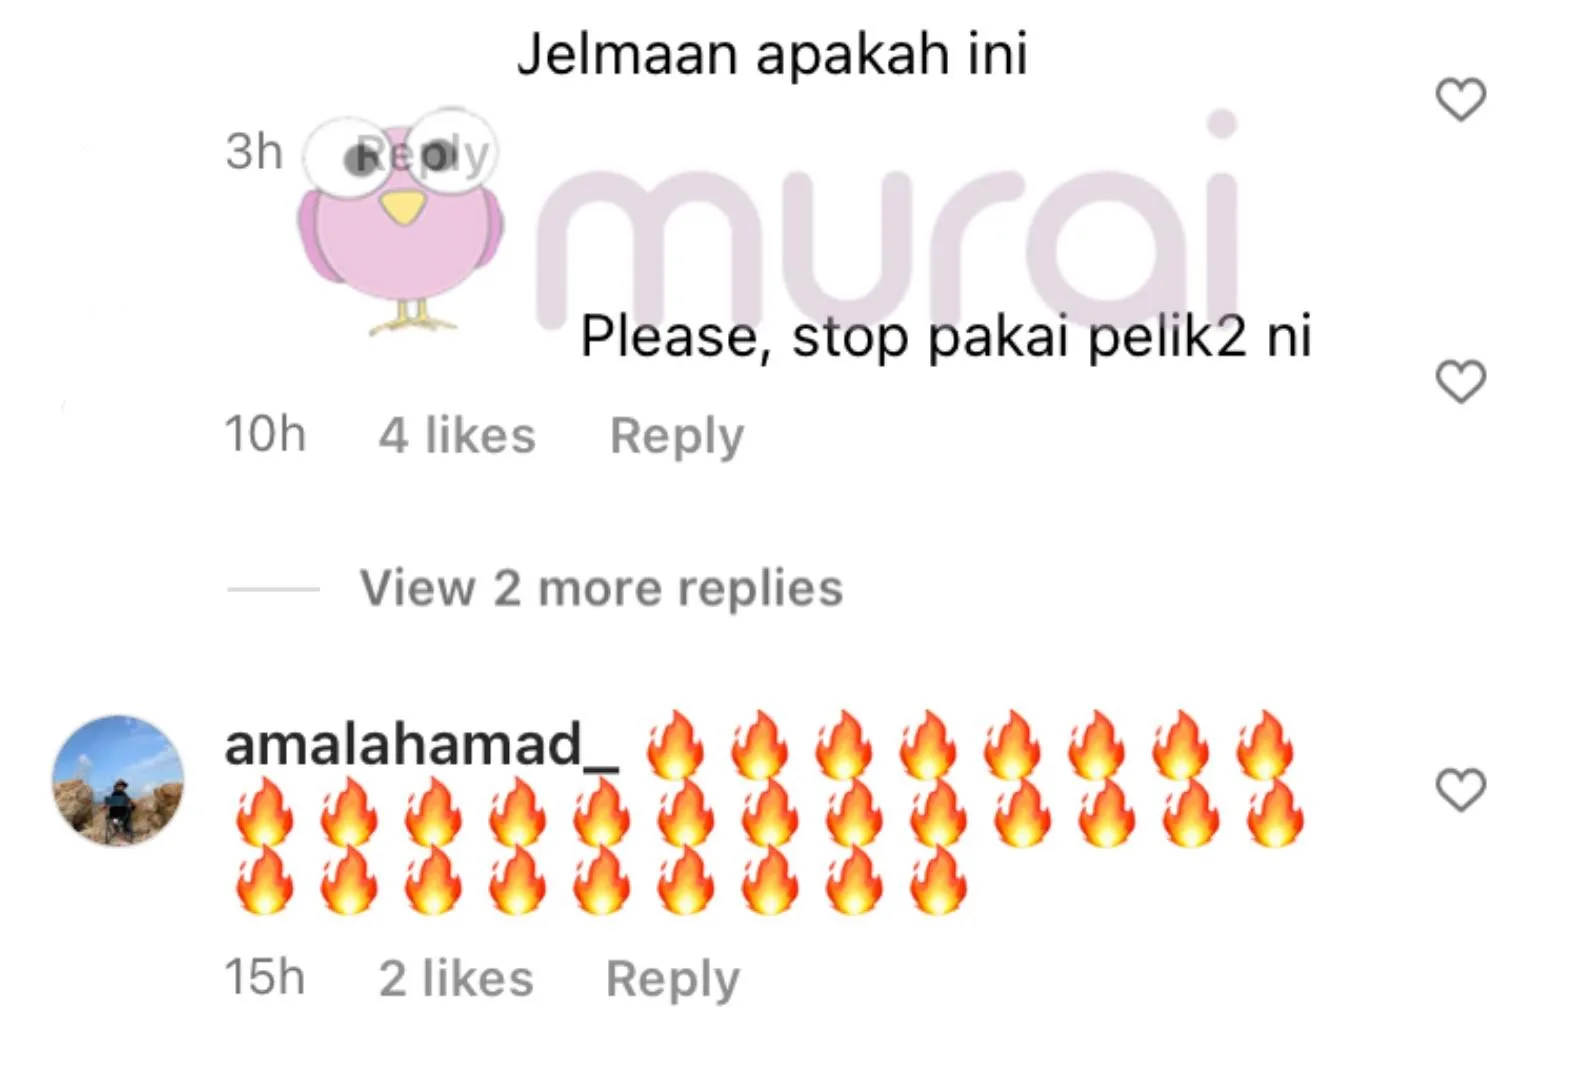Select the "15h" timestamp

tap(264, 978)
